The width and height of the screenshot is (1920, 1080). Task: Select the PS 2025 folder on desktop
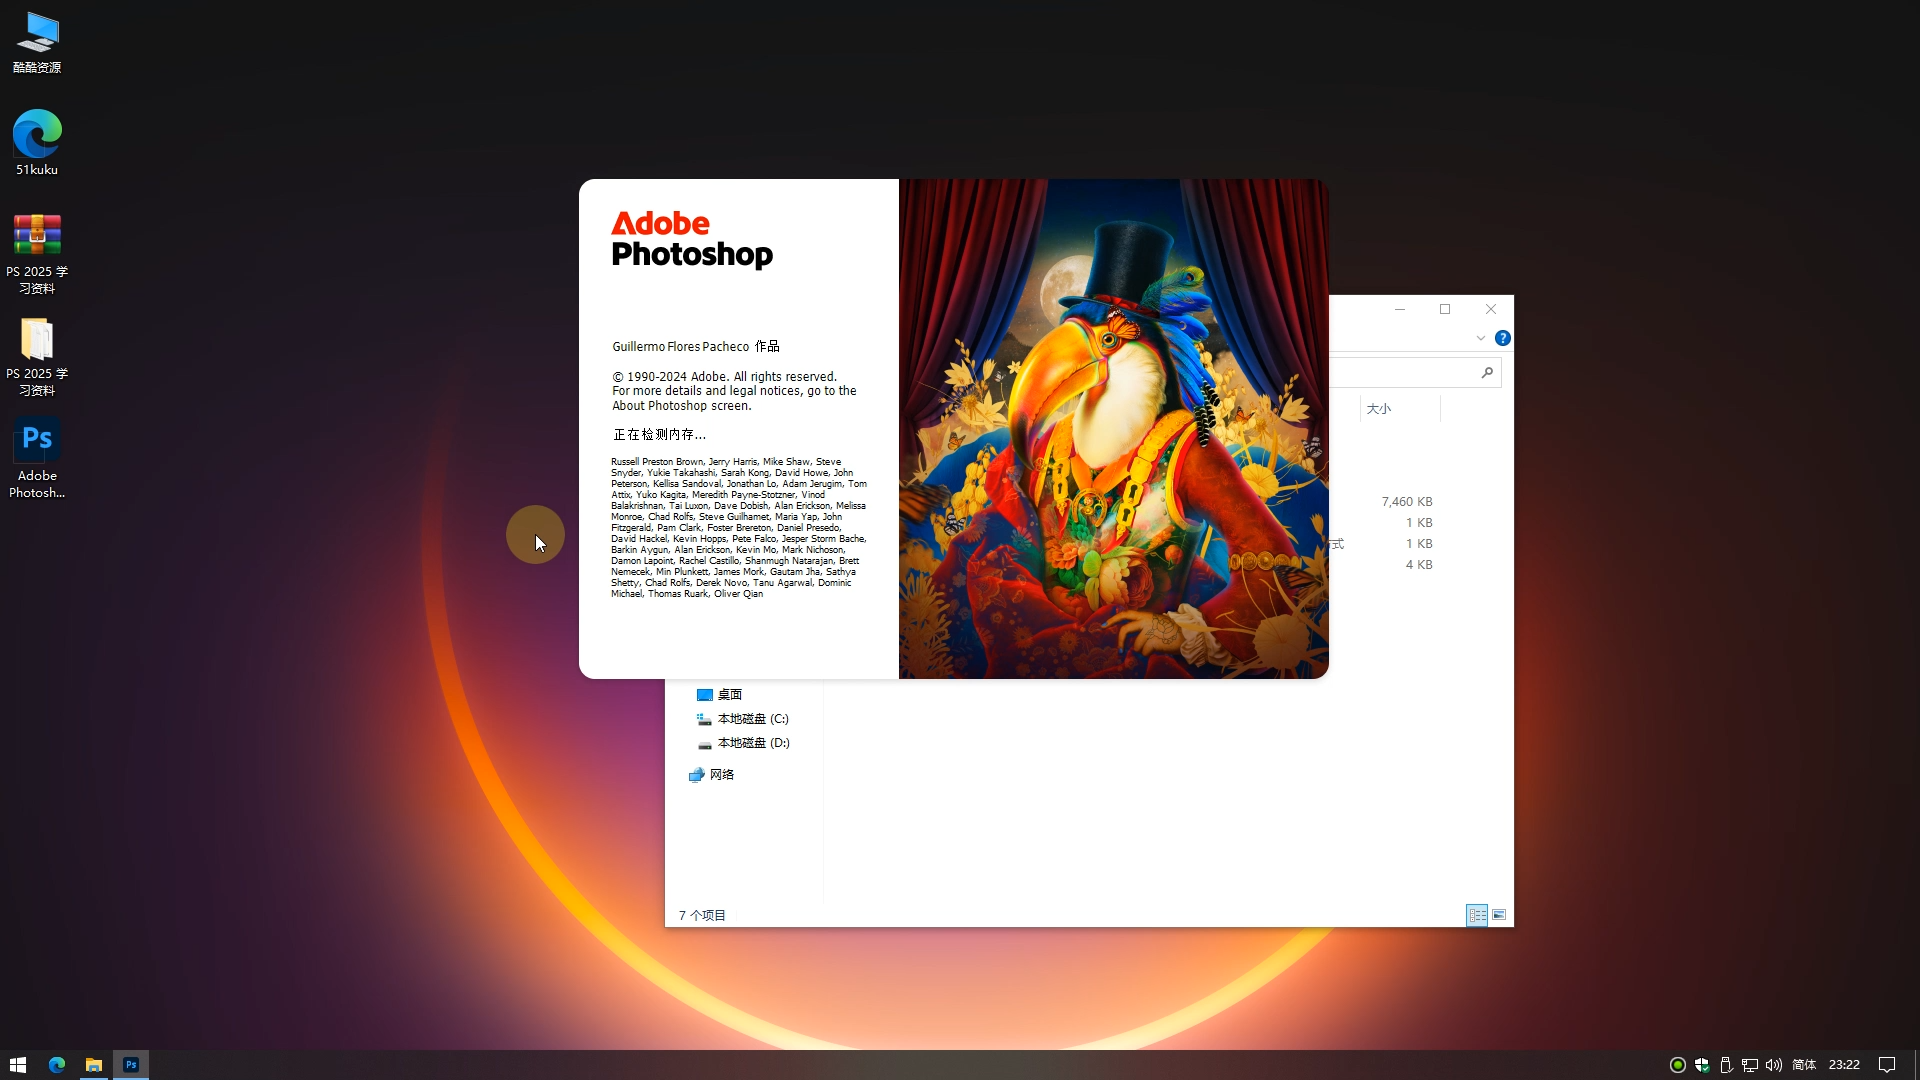[37, 340]
